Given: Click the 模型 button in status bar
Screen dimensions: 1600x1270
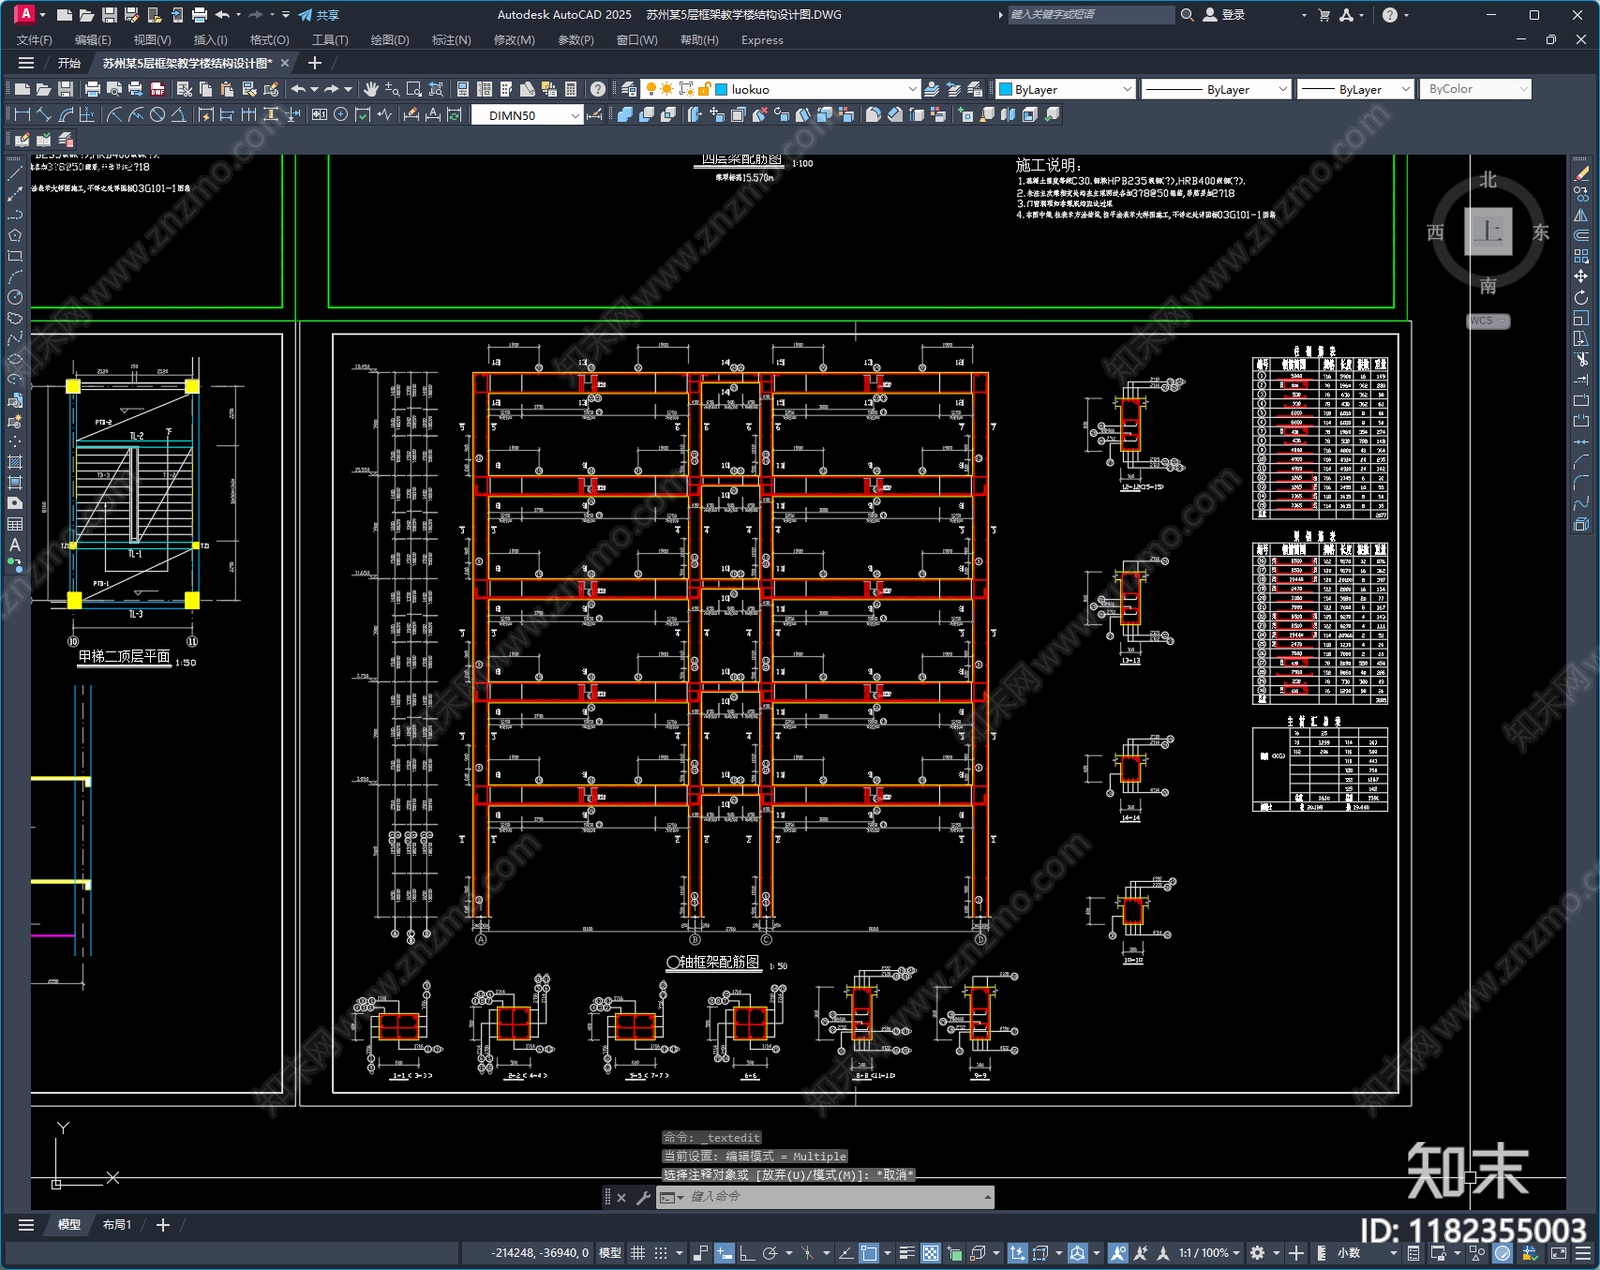Looking at the screenshot, I should point(610,1253).
